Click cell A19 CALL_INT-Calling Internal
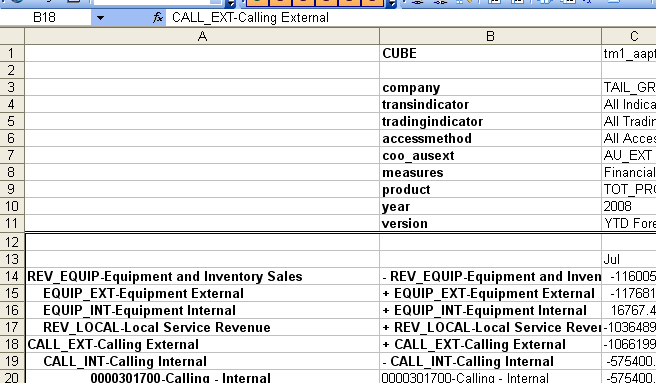Screen dimensions: 656x383 point(202,361)
